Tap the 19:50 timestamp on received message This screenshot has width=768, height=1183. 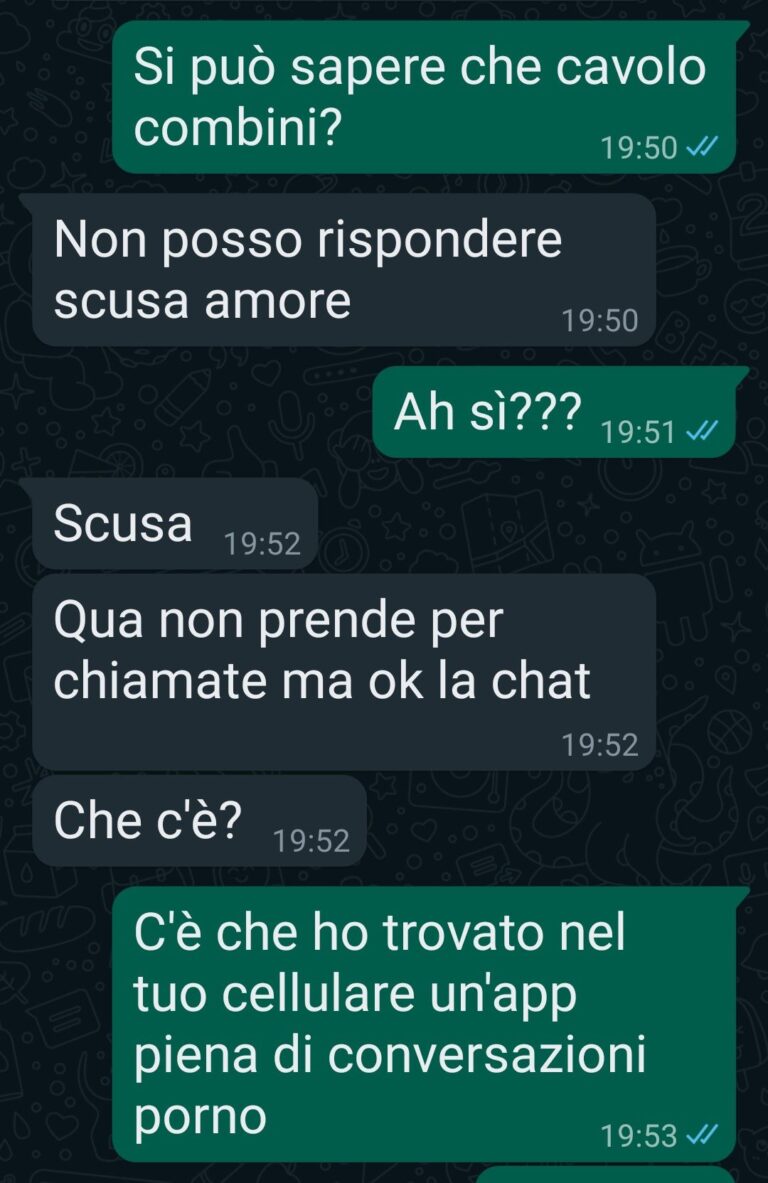pos(600,321)
